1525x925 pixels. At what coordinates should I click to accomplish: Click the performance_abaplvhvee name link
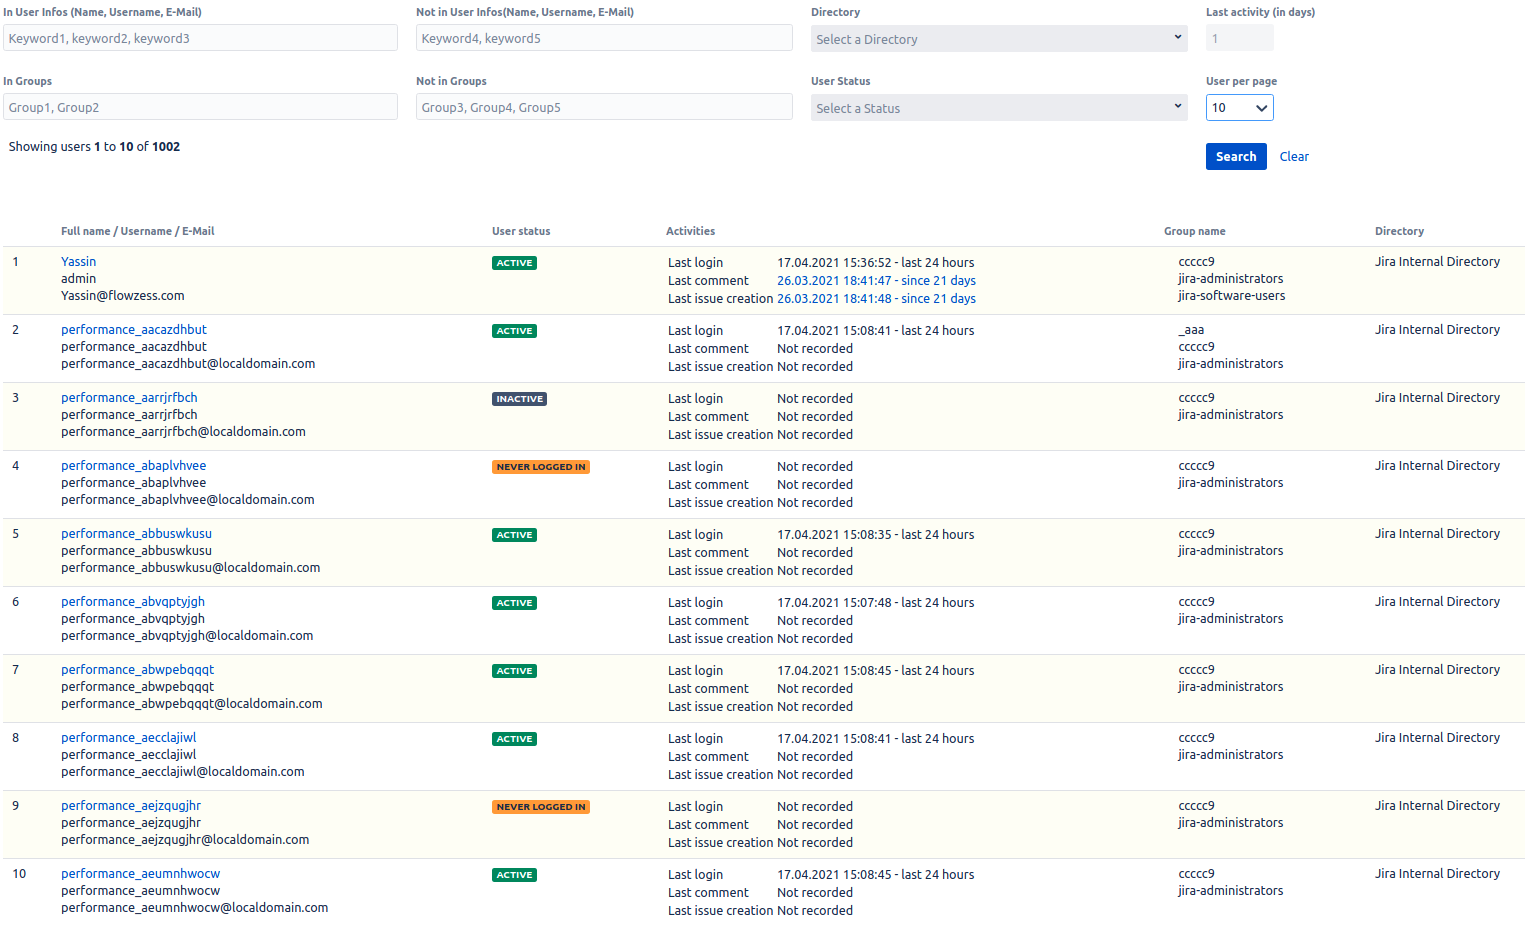click(133, 466)
